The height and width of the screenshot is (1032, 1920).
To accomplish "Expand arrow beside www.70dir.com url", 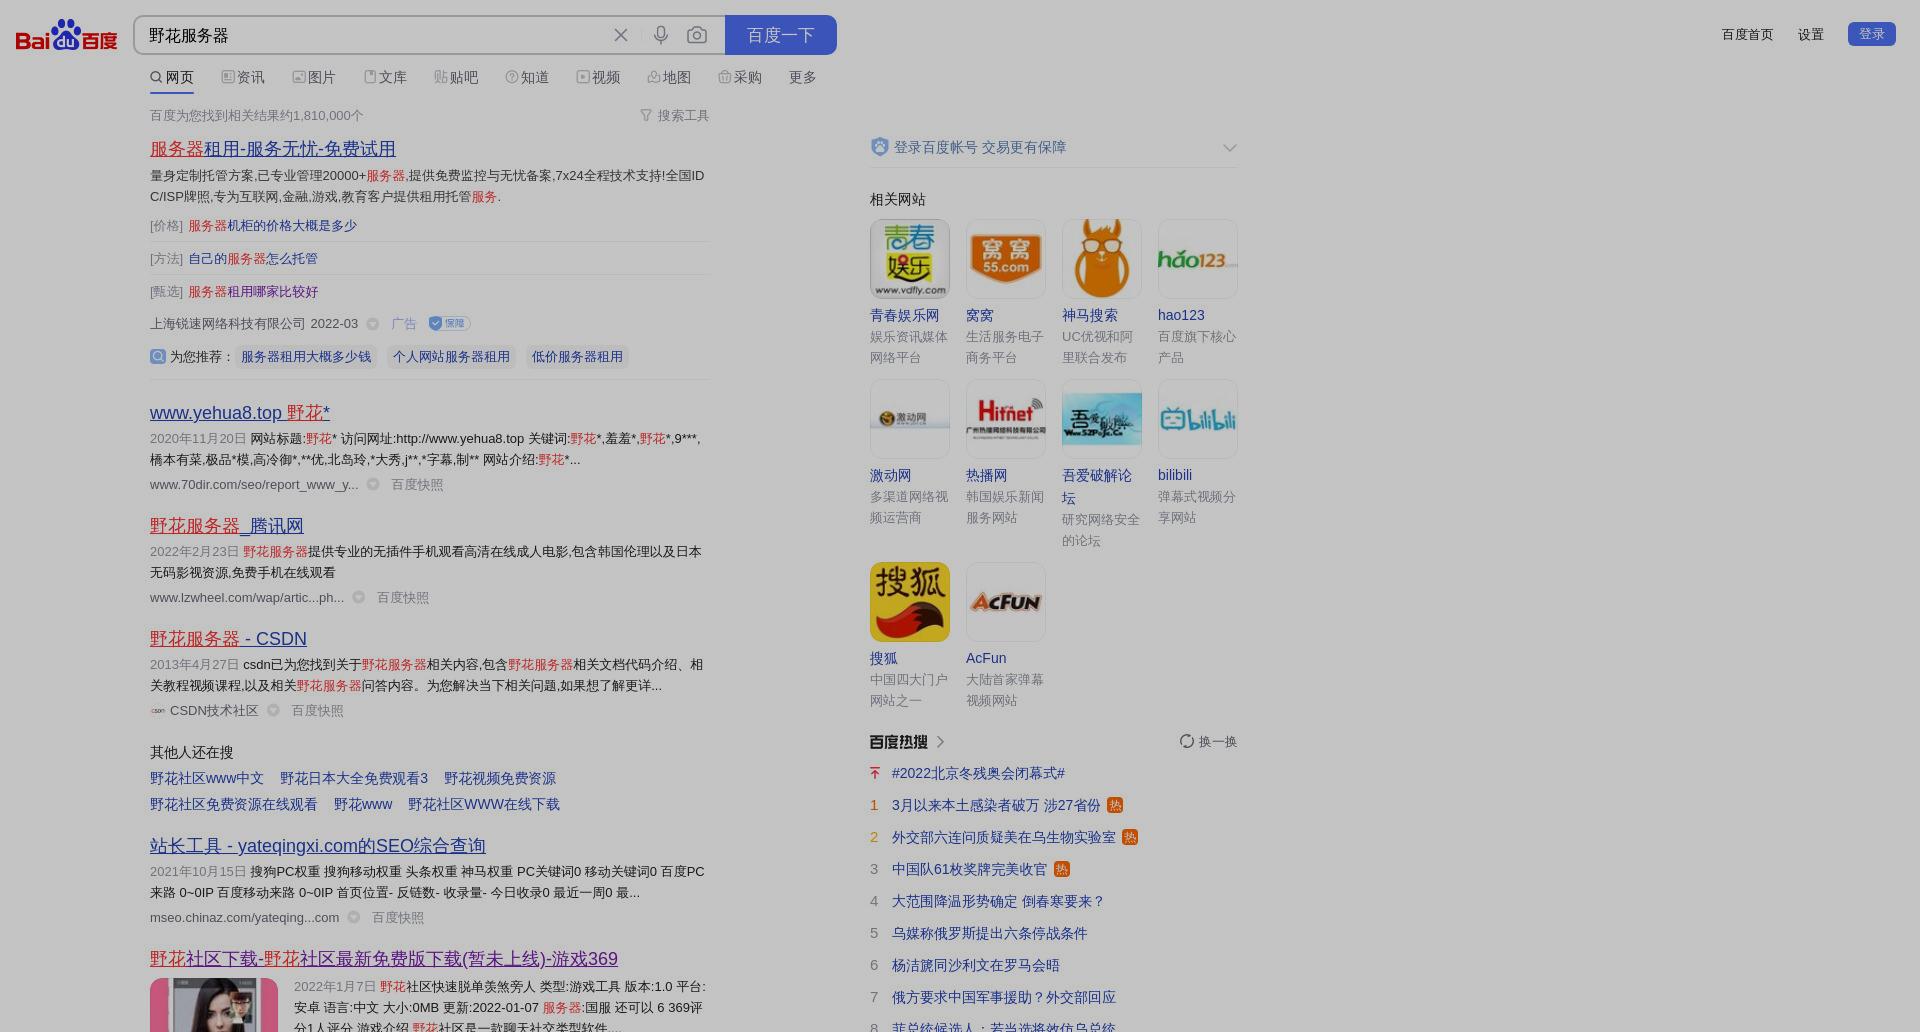I will click(373, 484).
